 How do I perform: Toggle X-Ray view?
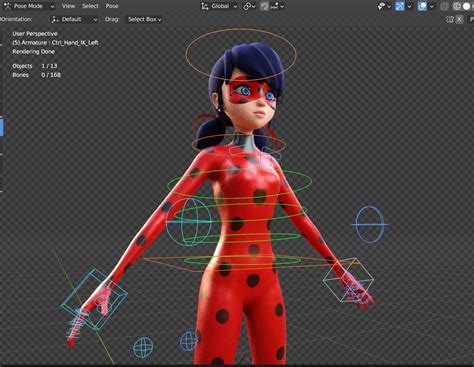point(444,6)
